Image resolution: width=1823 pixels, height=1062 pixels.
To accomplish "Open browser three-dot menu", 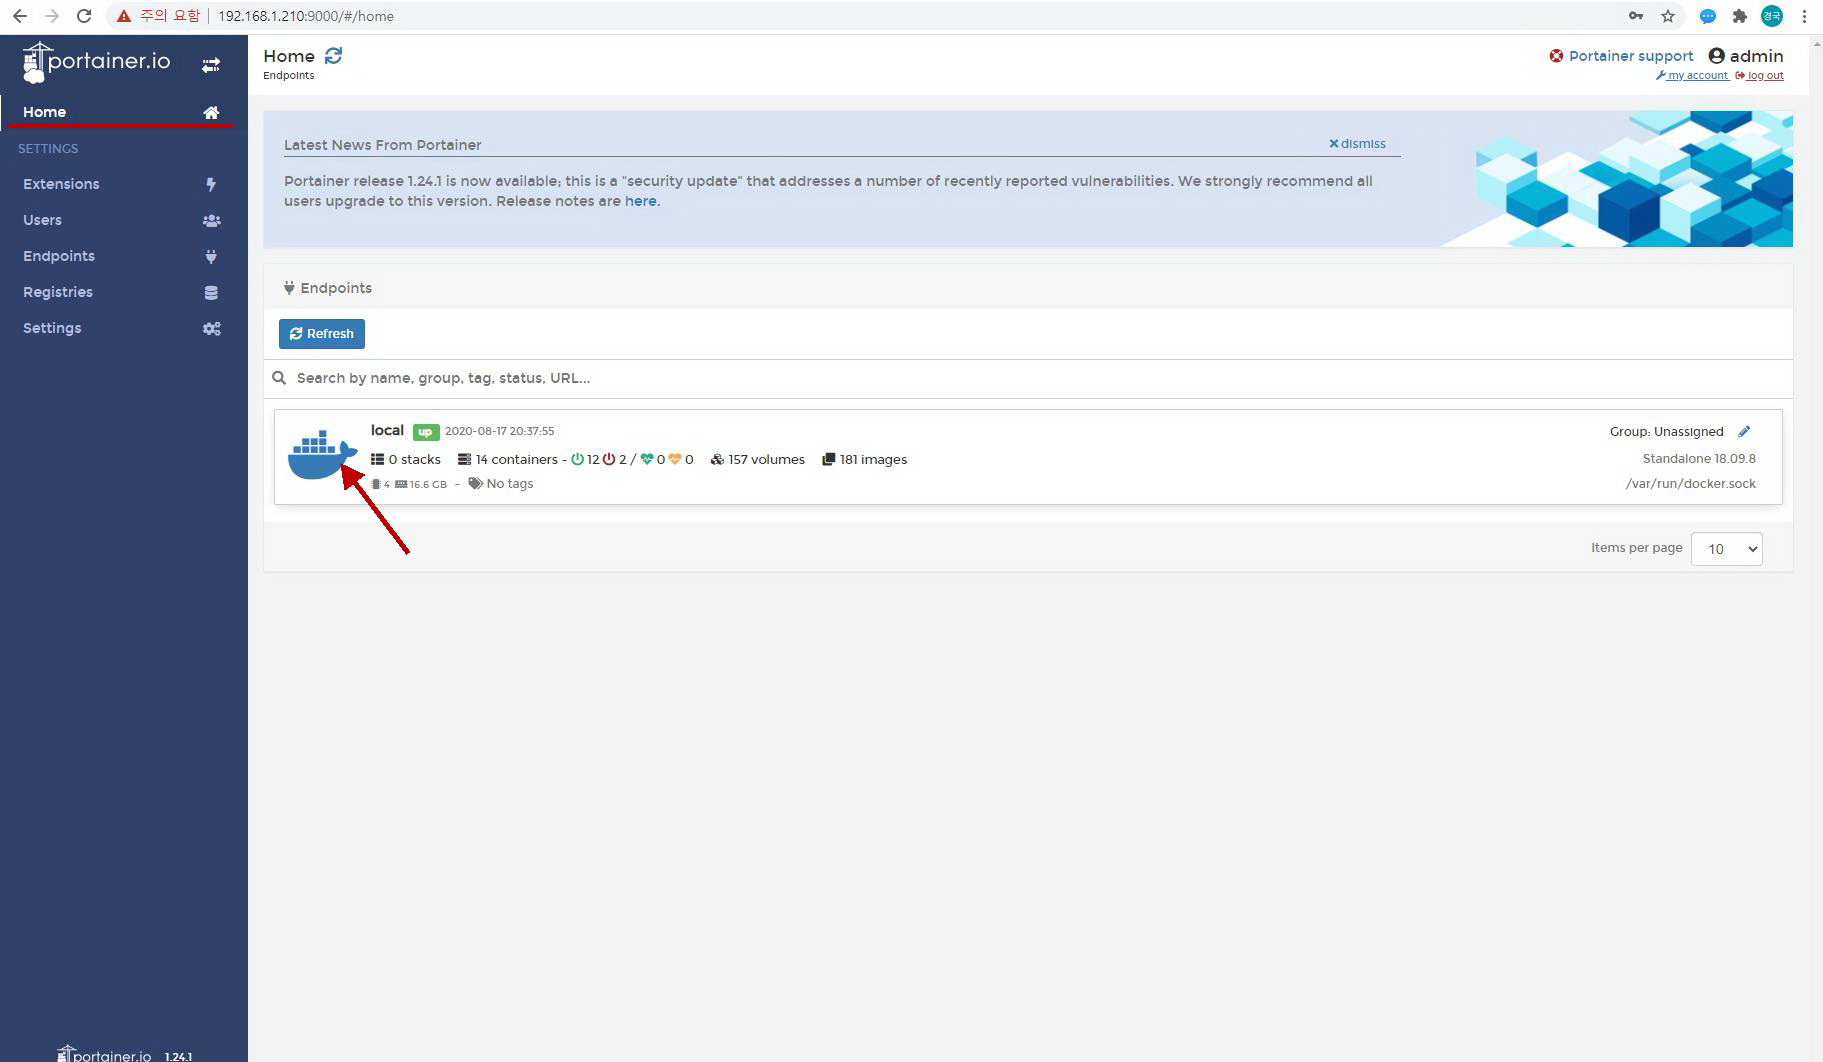I will pyautogui.click(x=1804, y=16).
